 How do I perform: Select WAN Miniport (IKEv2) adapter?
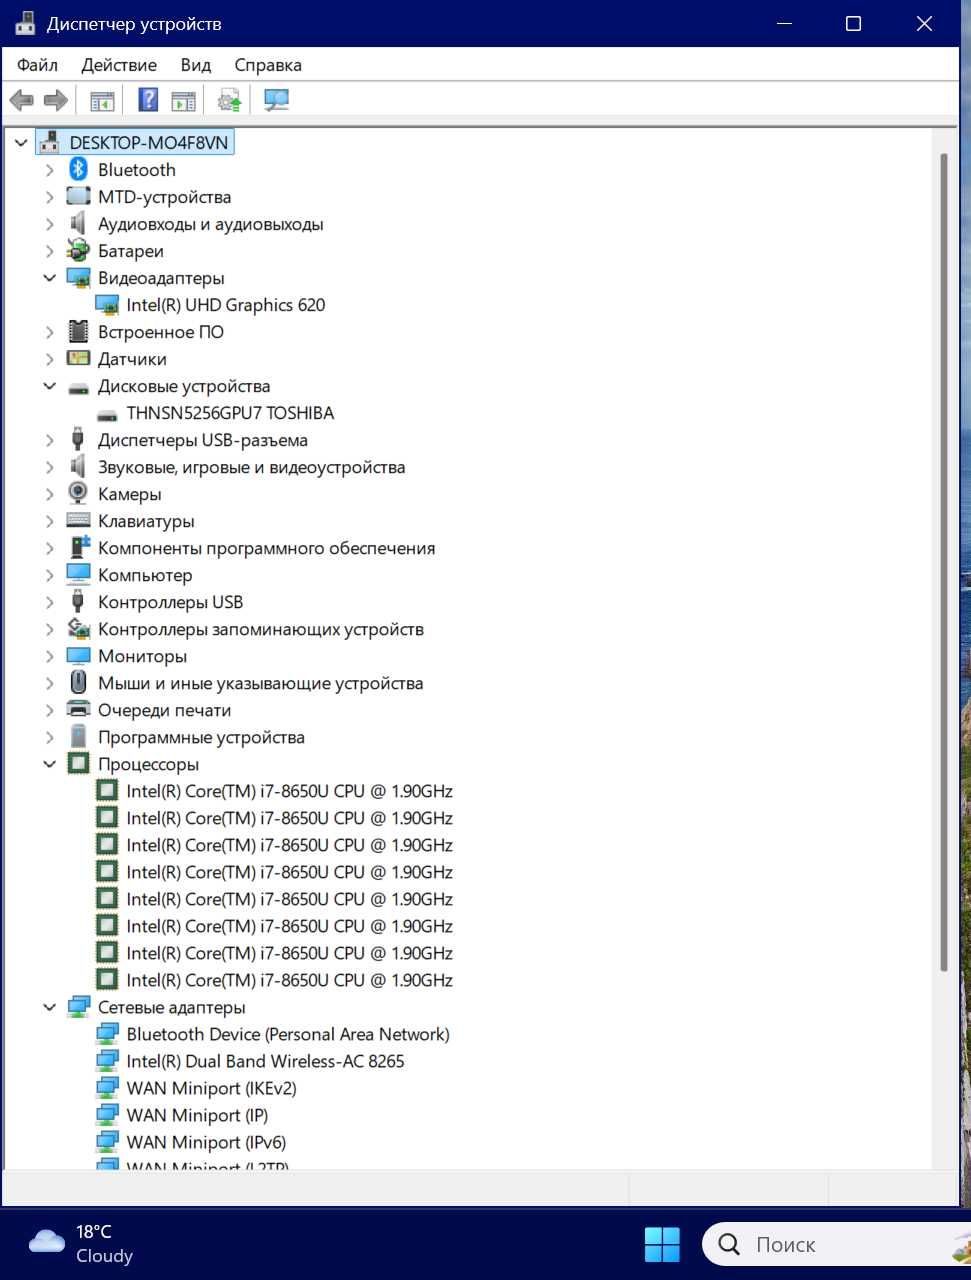[211, 1088]
